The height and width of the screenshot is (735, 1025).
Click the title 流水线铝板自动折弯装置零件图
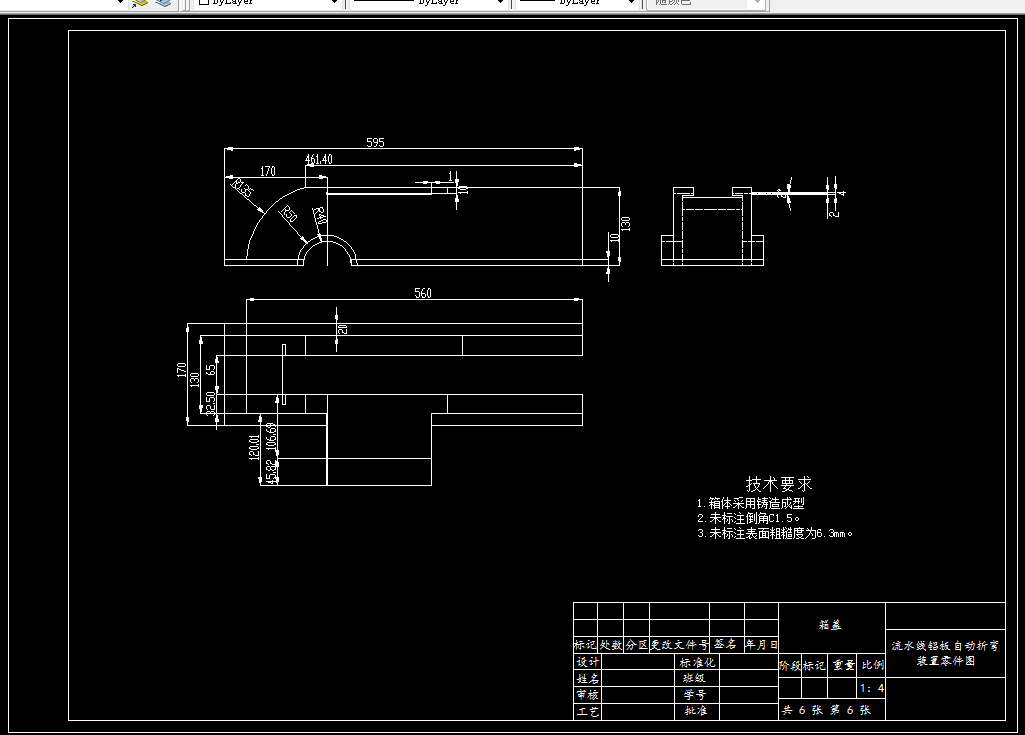(x=945, y=653)
